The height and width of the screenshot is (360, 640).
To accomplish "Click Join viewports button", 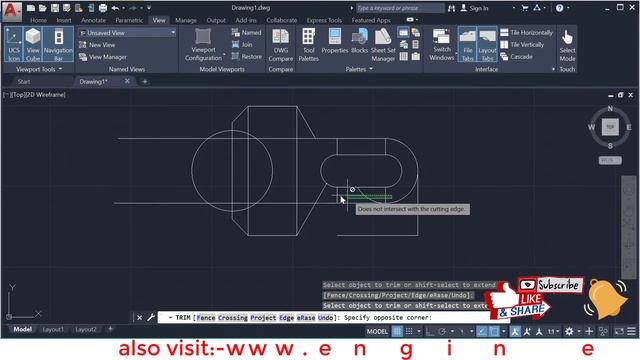I will click(x=242, y=44).
